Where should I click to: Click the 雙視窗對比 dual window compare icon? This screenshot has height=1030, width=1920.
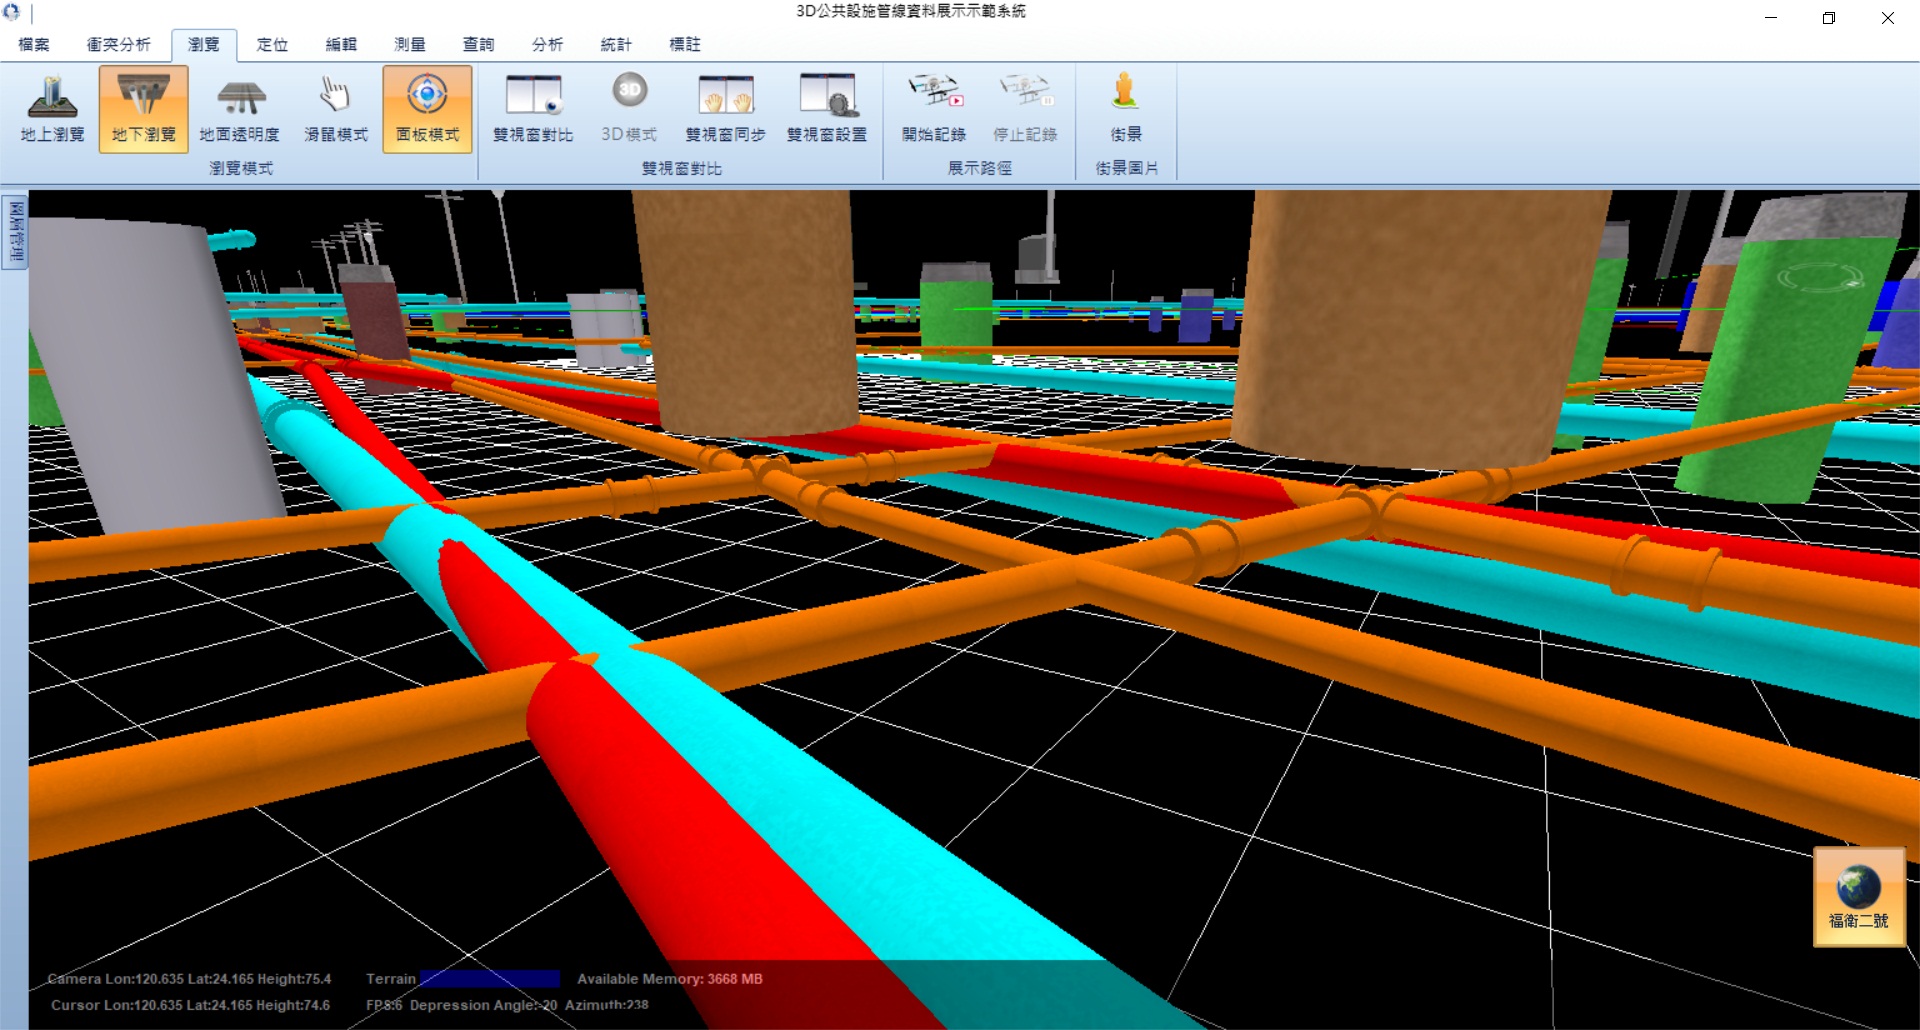pos(532,109)
